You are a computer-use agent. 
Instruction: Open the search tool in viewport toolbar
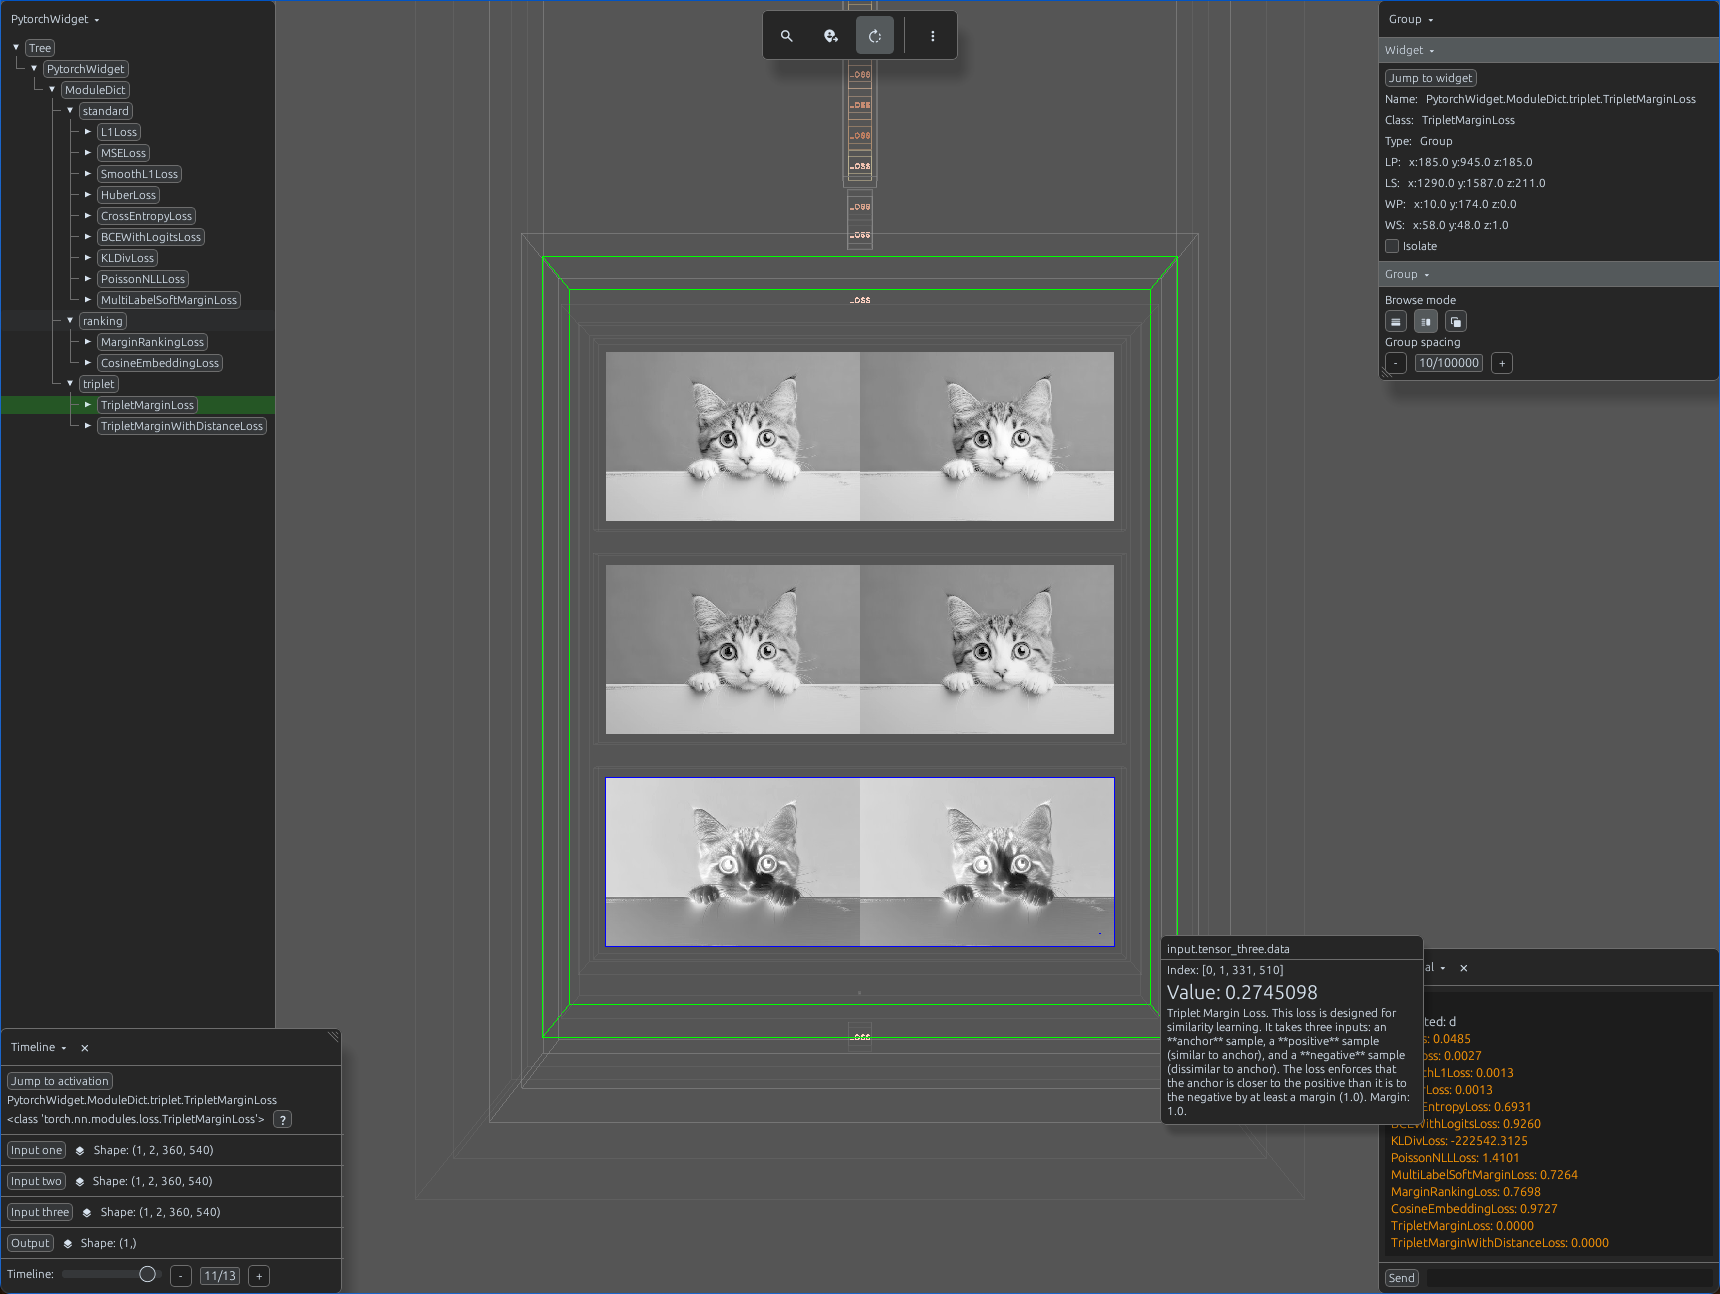coord(787,36)
